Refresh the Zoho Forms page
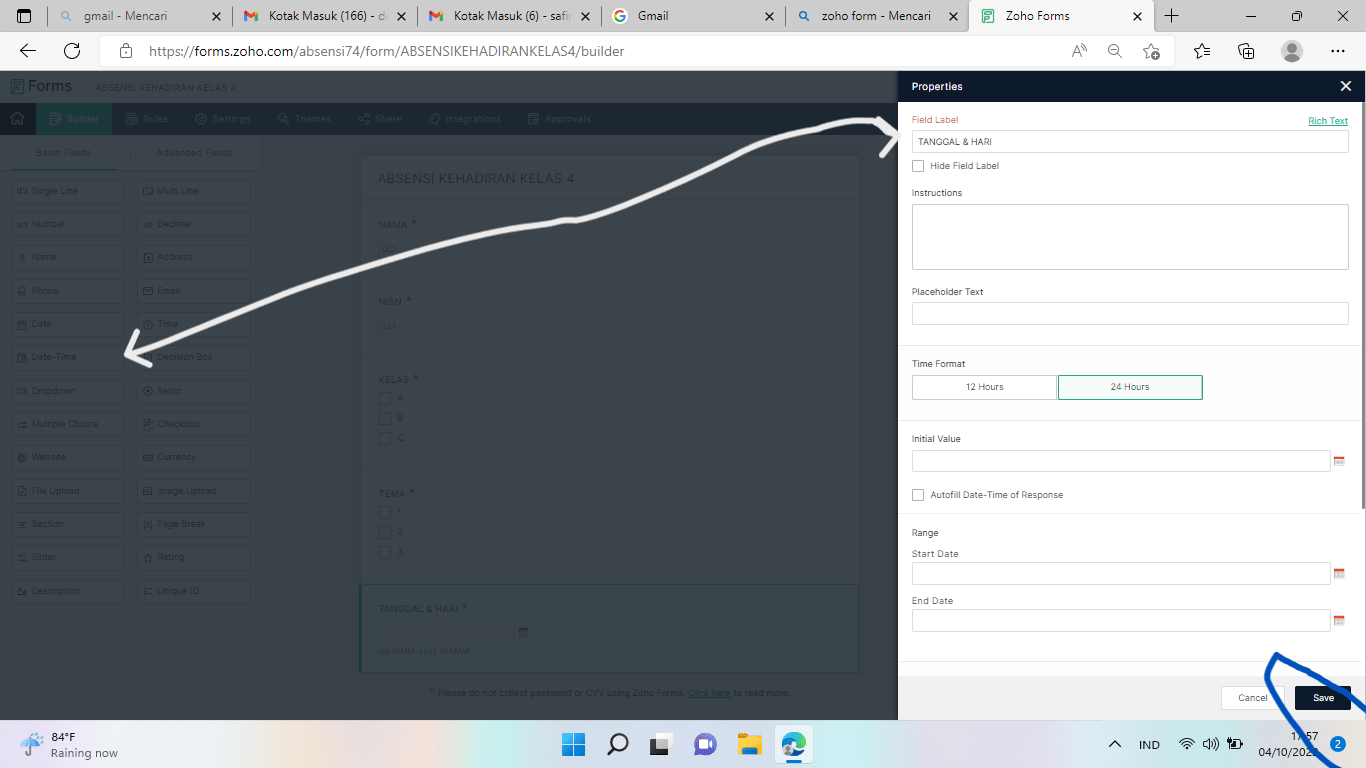Screen dimensions: 1366x768 coord(72,51)
